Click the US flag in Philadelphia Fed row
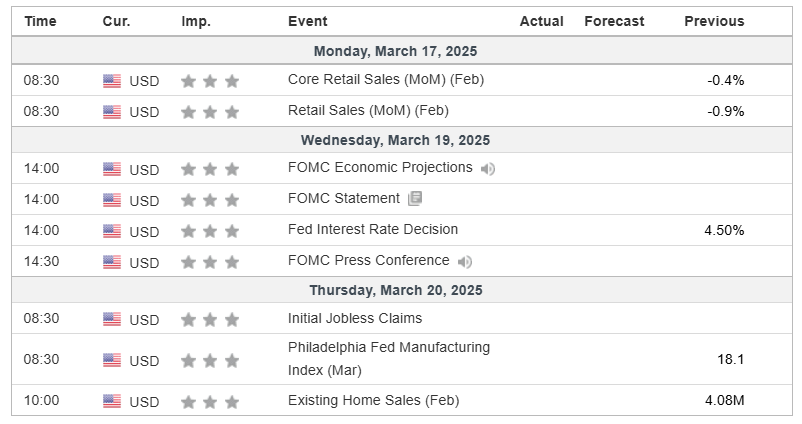 [112, 360]
